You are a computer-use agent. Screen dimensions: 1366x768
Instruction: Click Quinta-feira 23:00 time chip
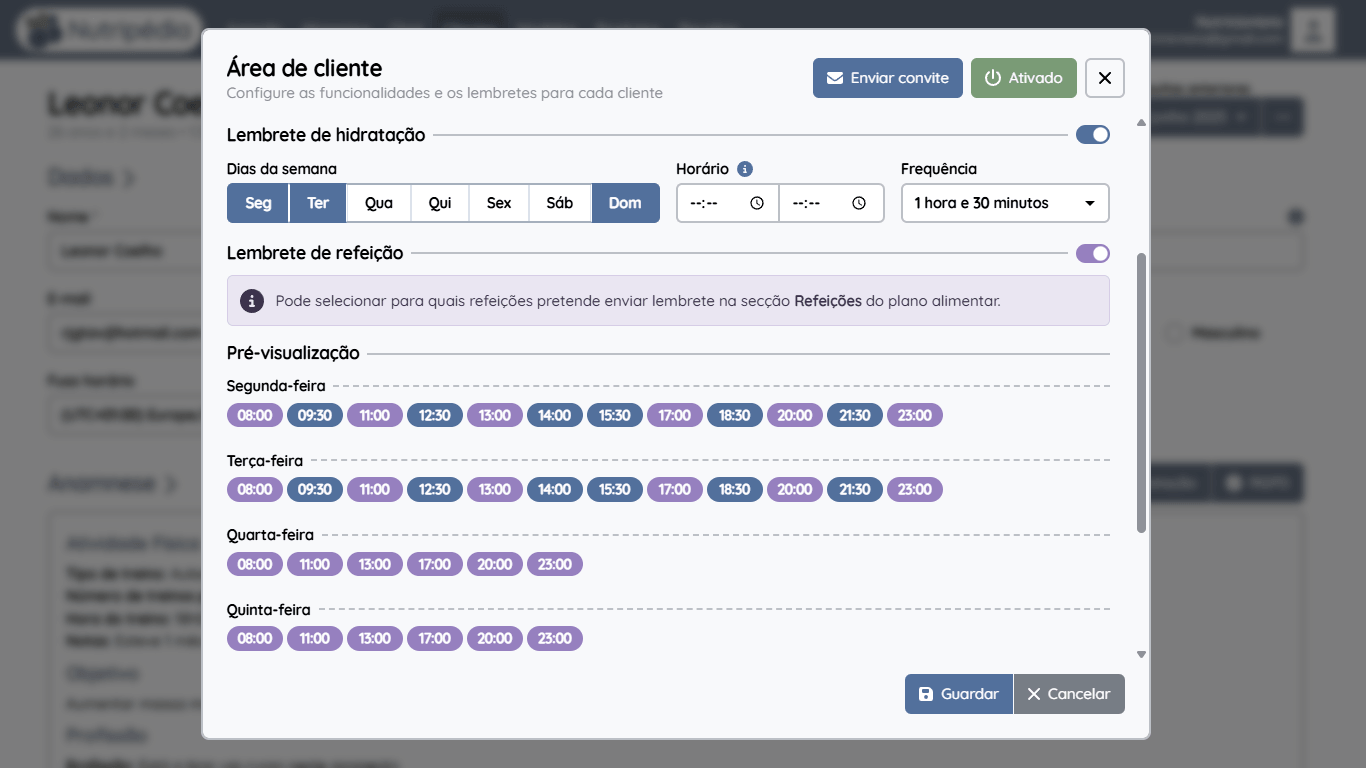coord(555,638)
